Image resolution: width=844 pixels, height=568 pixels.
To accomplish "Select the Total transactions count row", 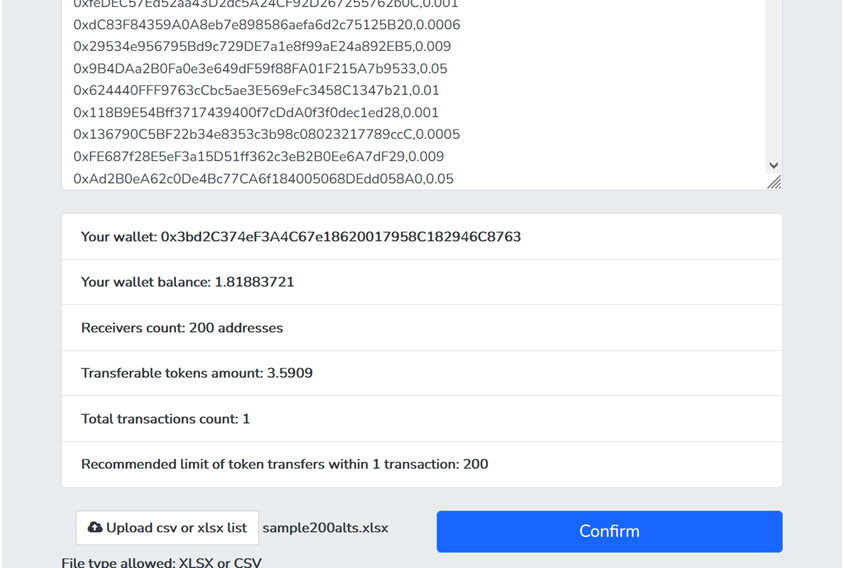I will (x=422, y=419).
